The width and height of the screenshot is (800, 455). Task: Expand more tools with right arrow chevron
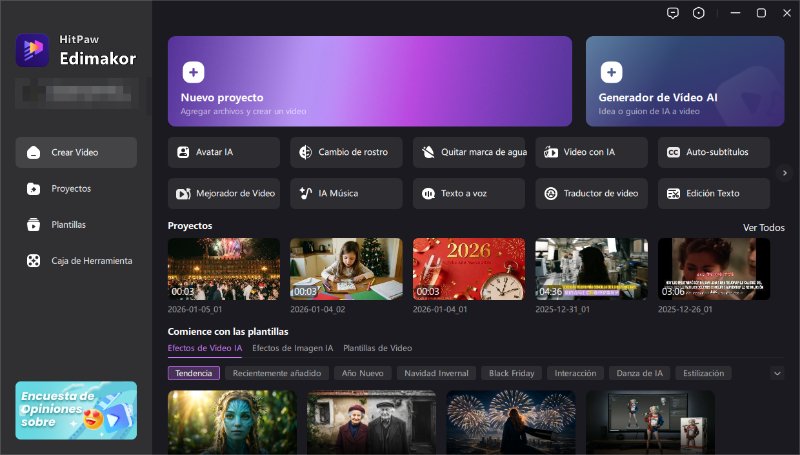tap(785, 172)
